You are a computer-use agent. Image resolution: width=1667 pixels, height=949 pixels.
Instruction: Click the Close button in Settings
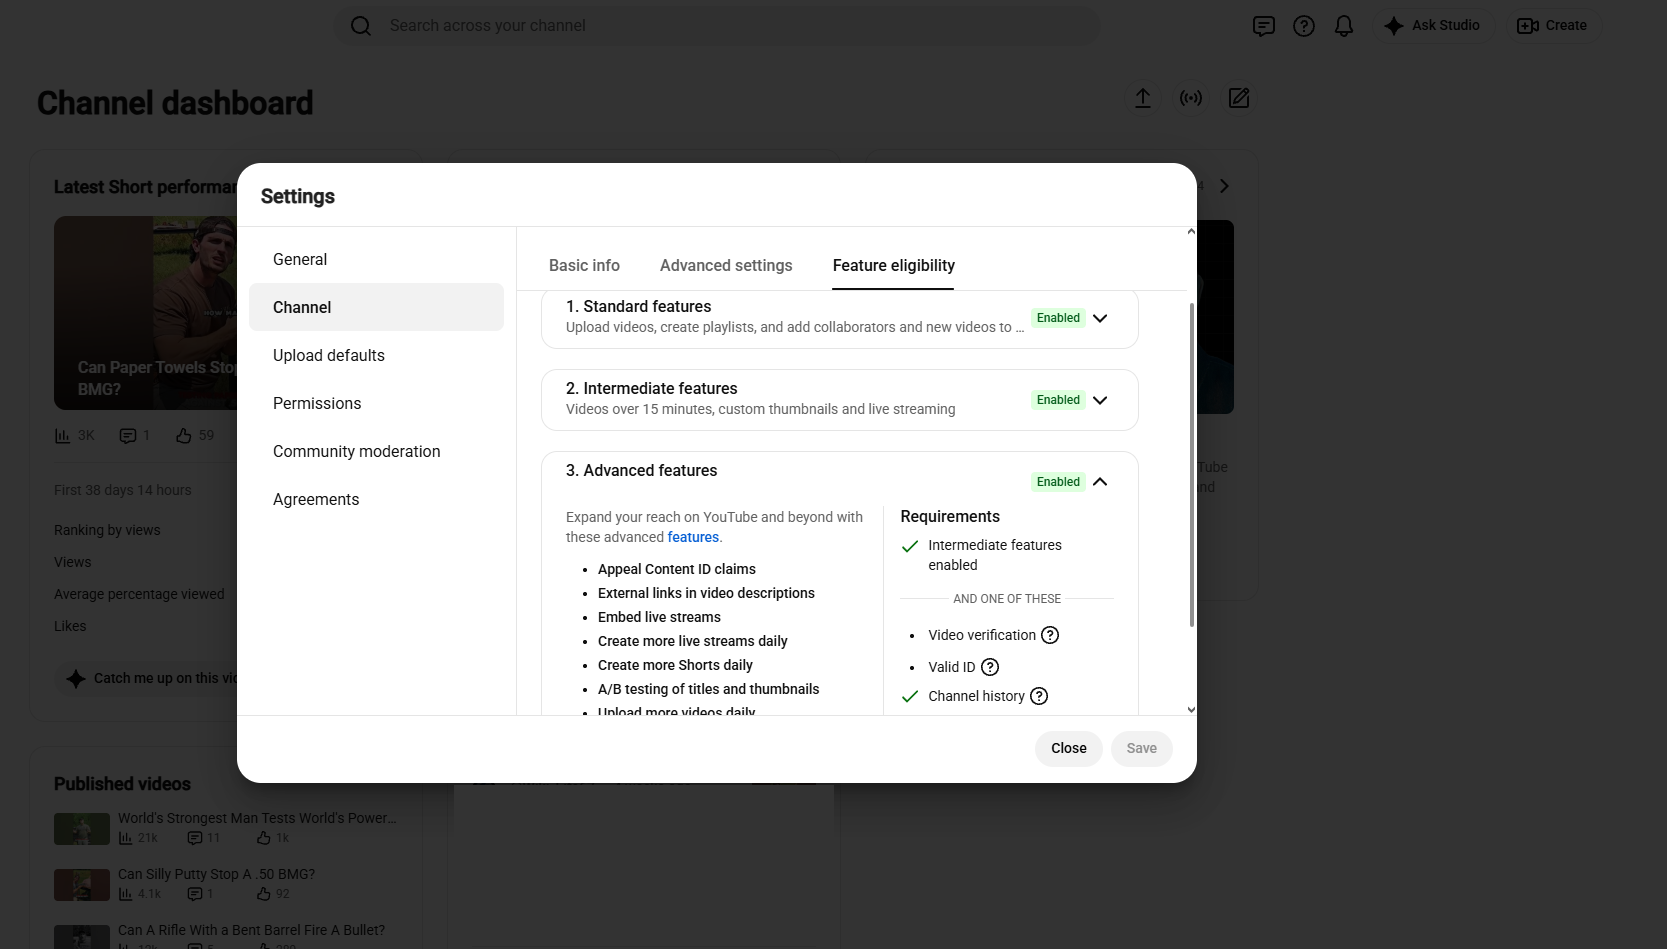click(x=1068, y=748)
